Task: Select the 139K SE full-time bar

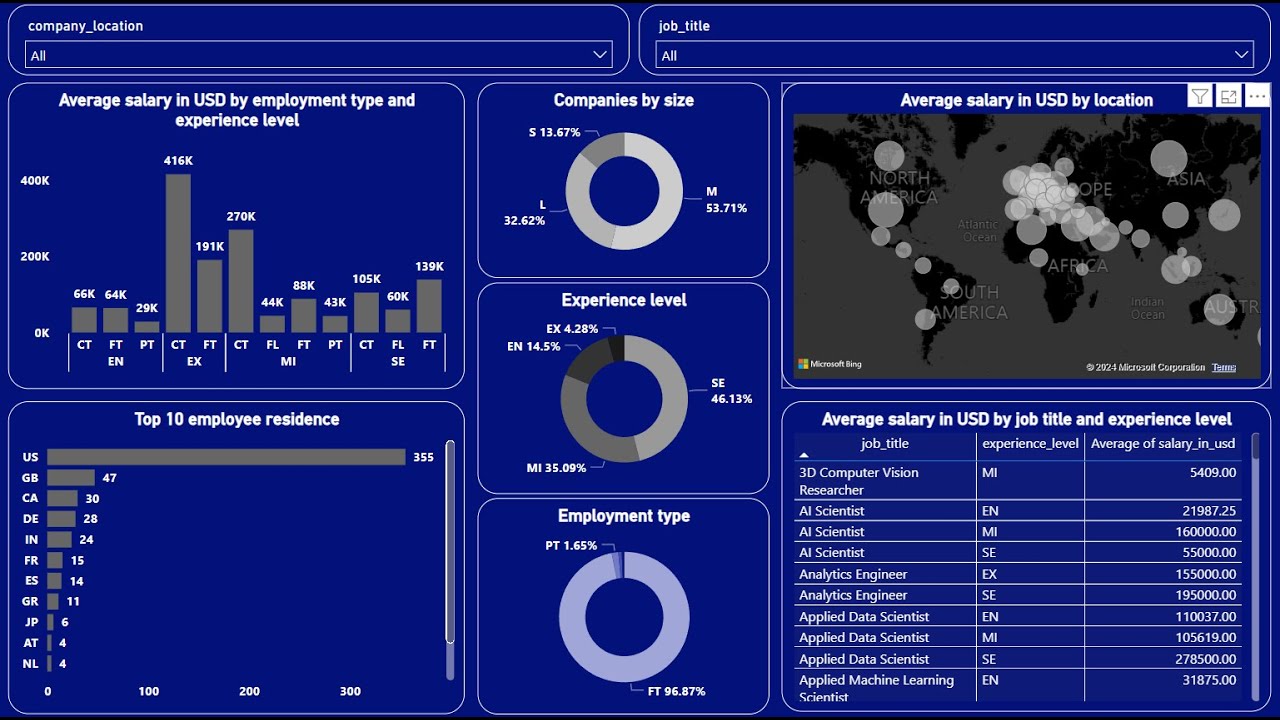Action: coord(429,306)
